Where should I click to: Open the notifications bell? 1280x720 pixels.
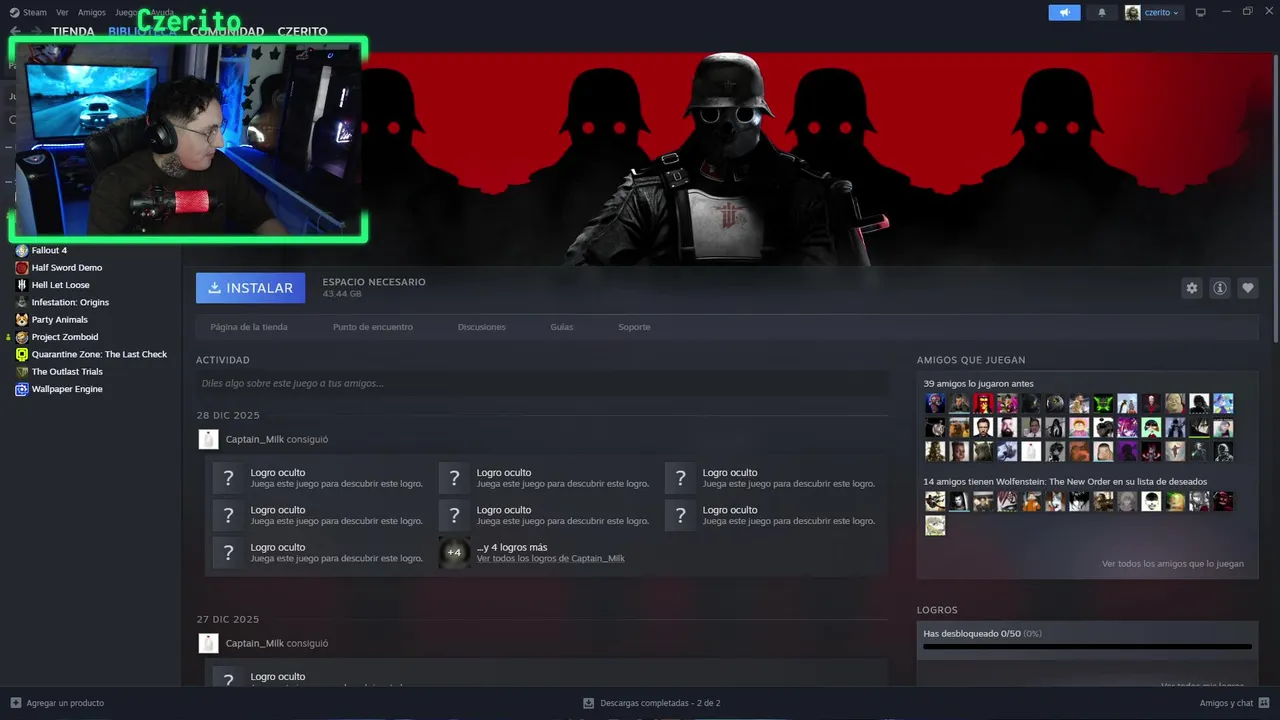click(1102, 13)
